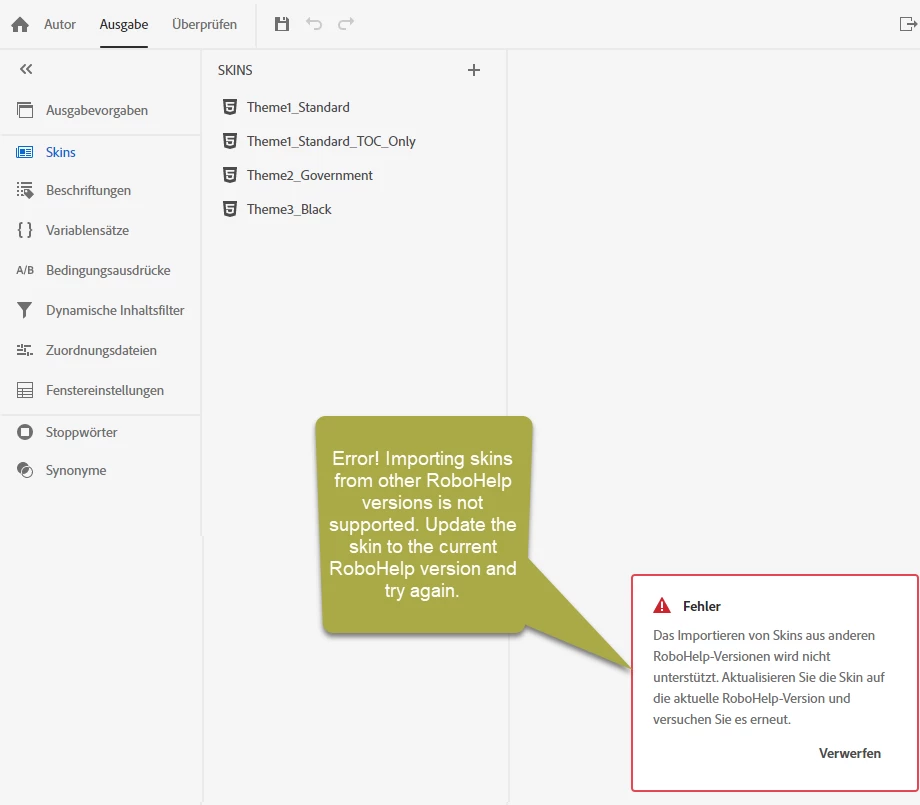This screenshot has width=920, height=805.
Task: Click the funnel filter icon
Action: [25, 310]
